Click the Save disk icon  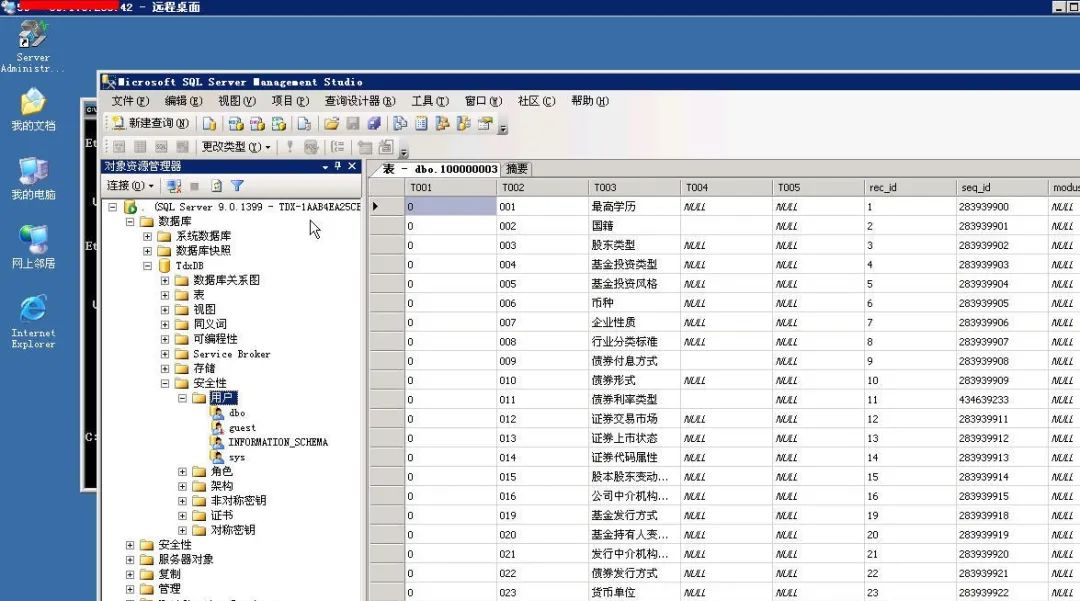pos(353,123)
